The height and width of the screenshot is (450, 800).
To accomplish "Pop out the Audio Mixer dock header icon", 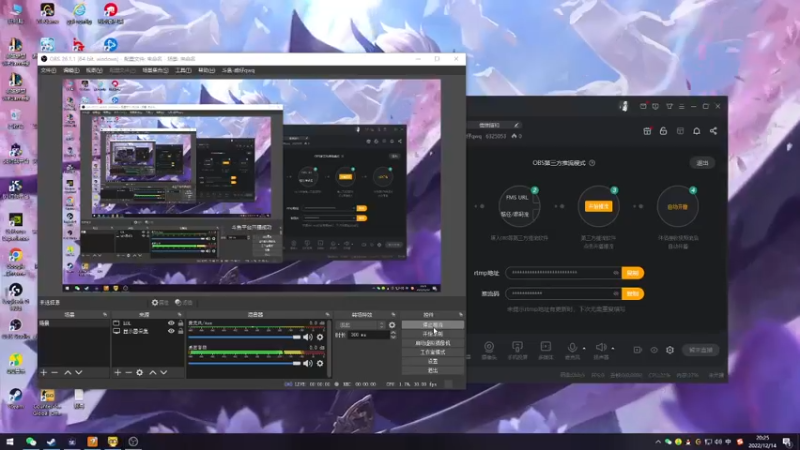I will point(327,315).
